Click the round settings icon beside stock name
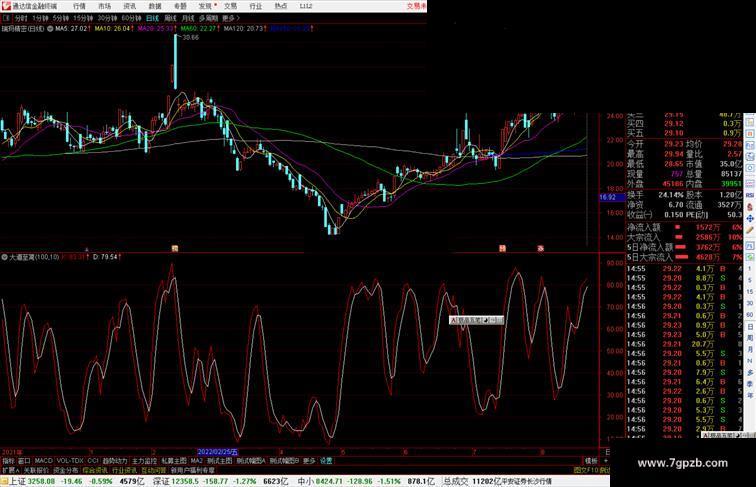756x487 pixels. [x=50, y=29]
